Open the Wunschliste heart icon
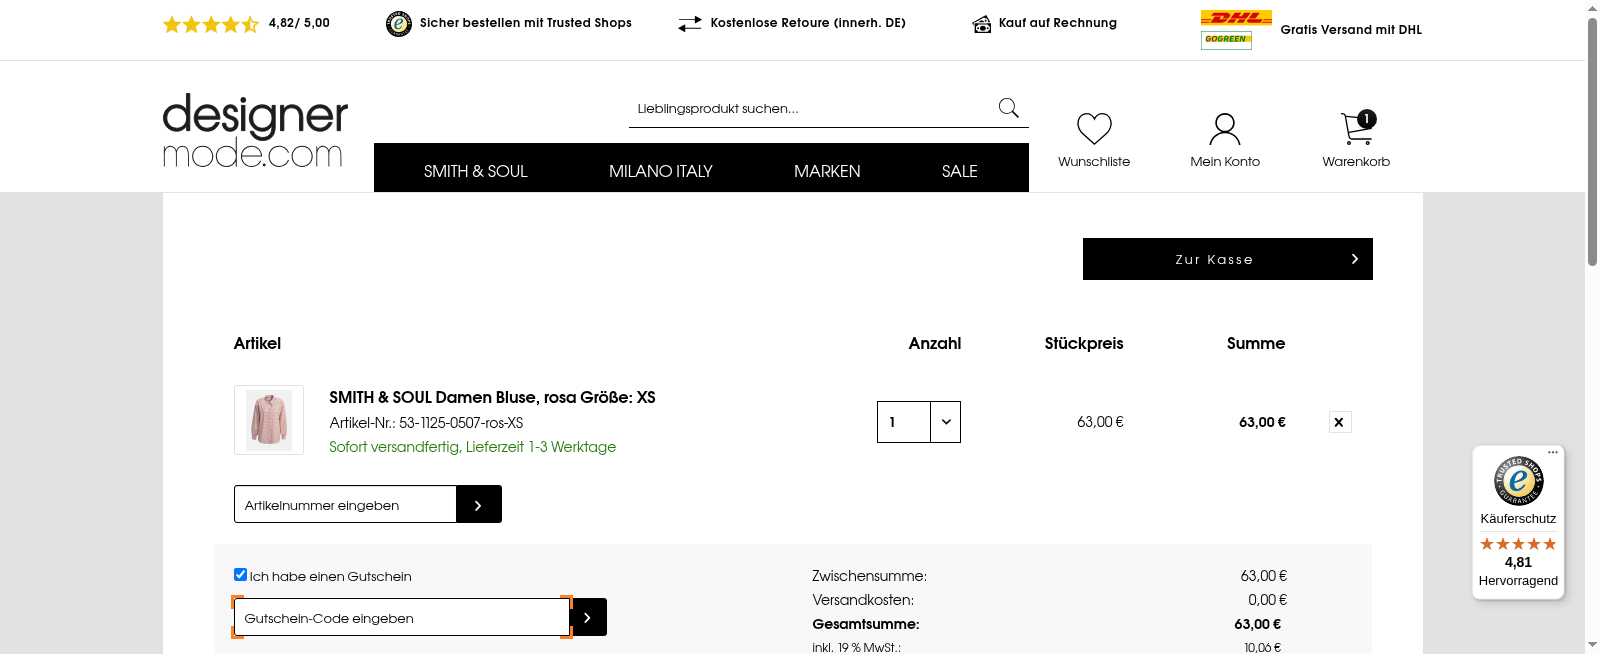1600x654 pixels. tap(1093, 130)
